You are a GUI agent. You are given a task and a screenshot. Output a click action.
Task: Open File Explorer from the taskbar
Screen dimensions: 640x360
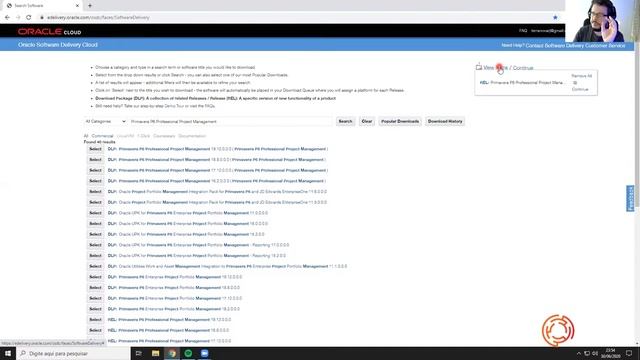pyautogui.click(x=156, y=353)
